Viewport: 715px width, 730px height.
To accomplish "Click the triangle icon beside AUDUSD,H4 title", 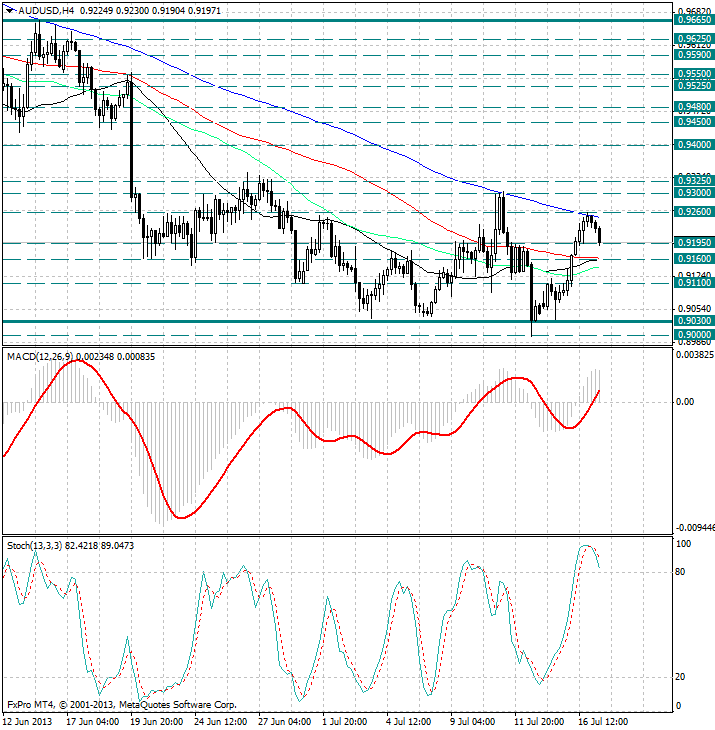I will coord(8,10).
